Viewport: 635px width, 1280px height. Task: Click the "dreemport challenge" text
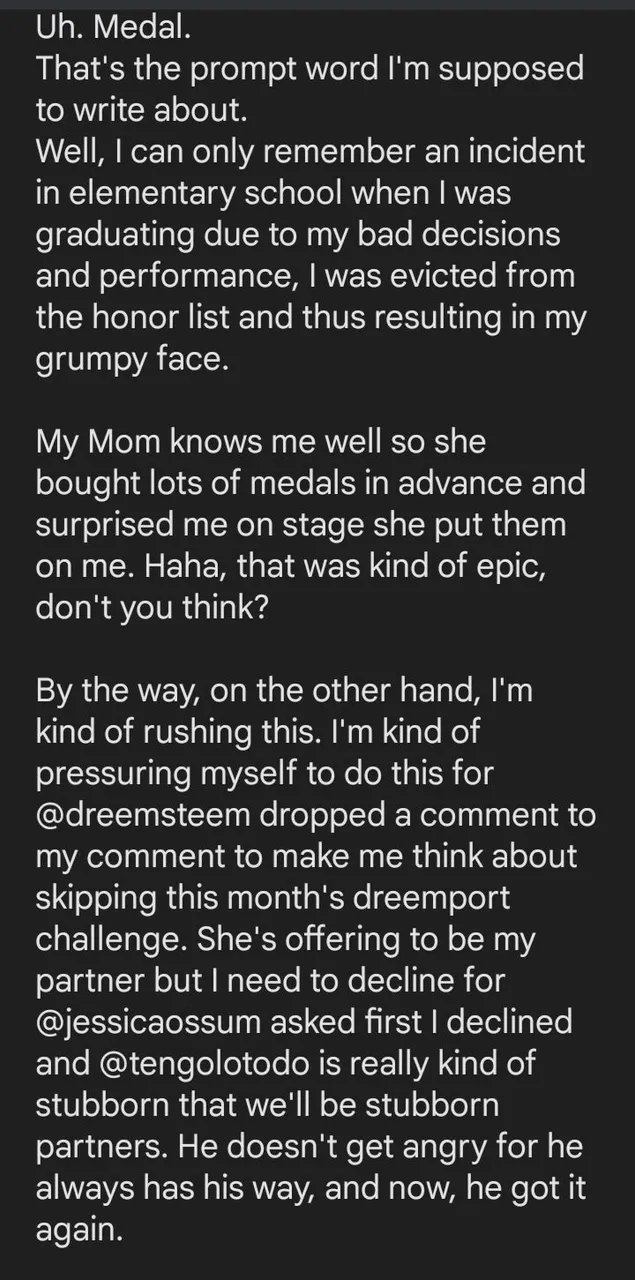(x=272, y=919)
